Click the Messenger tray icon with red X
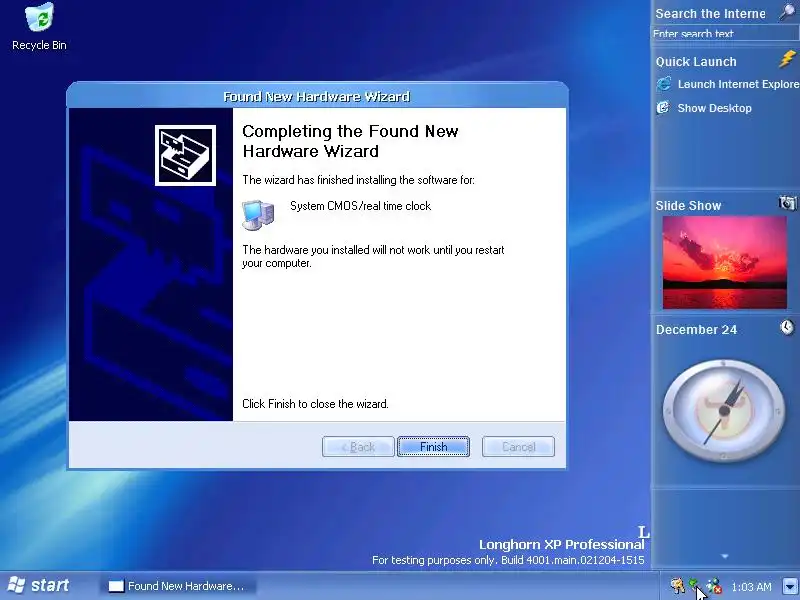Image resolution: width=800 pixels, height=600 pixels. [714, 586]
